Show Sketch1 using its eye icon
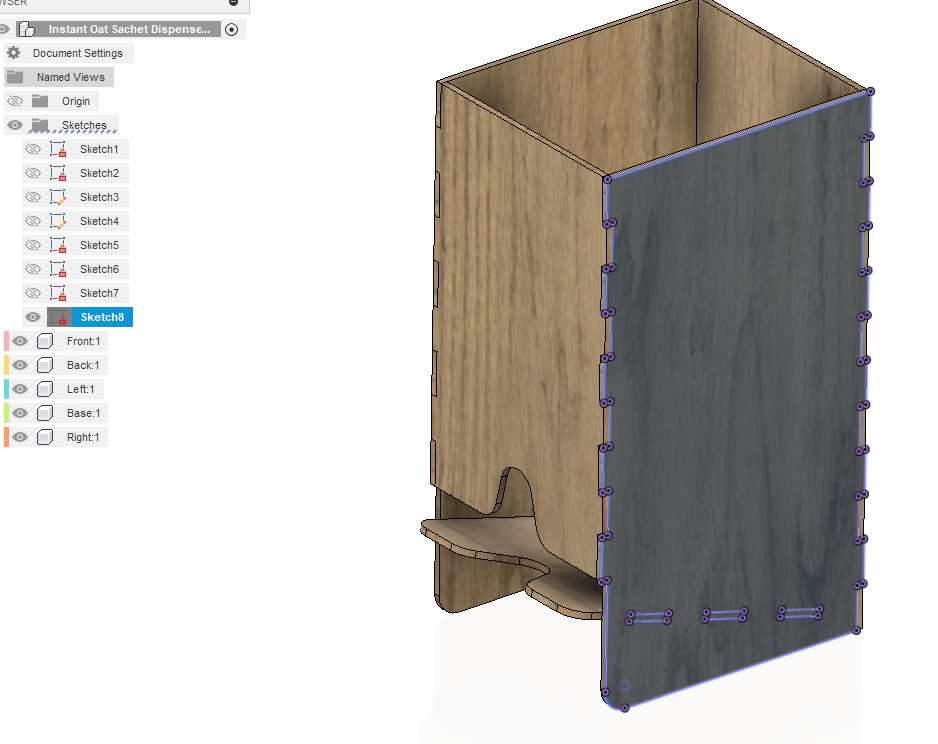This screenshot has width=938, height=744. click(x=33, y=149)
